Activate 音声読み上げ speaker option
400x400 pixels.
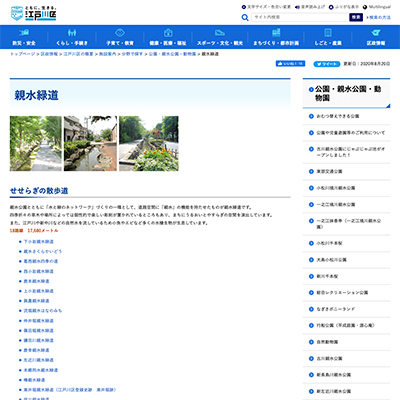(x=310, y=7)
